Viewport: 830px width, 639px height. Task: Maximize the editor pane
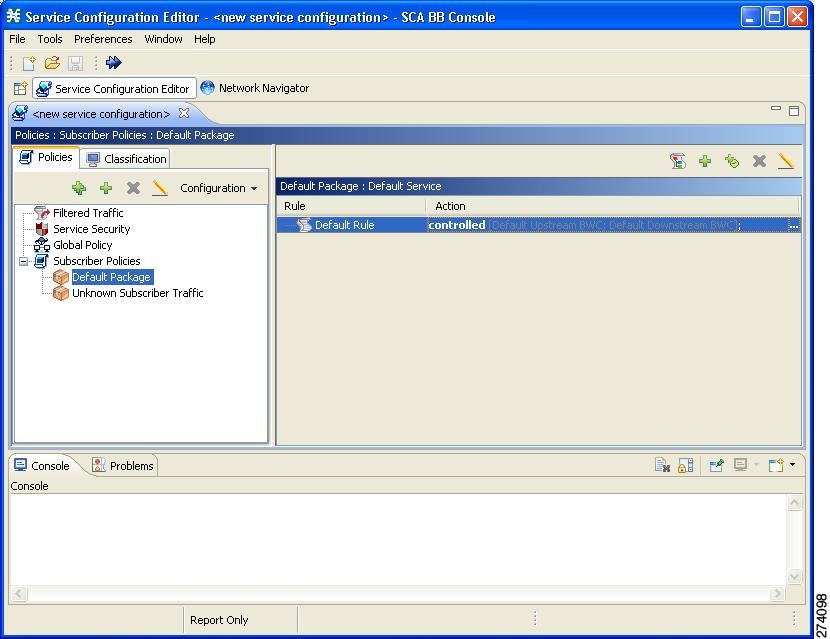[793, 111]
